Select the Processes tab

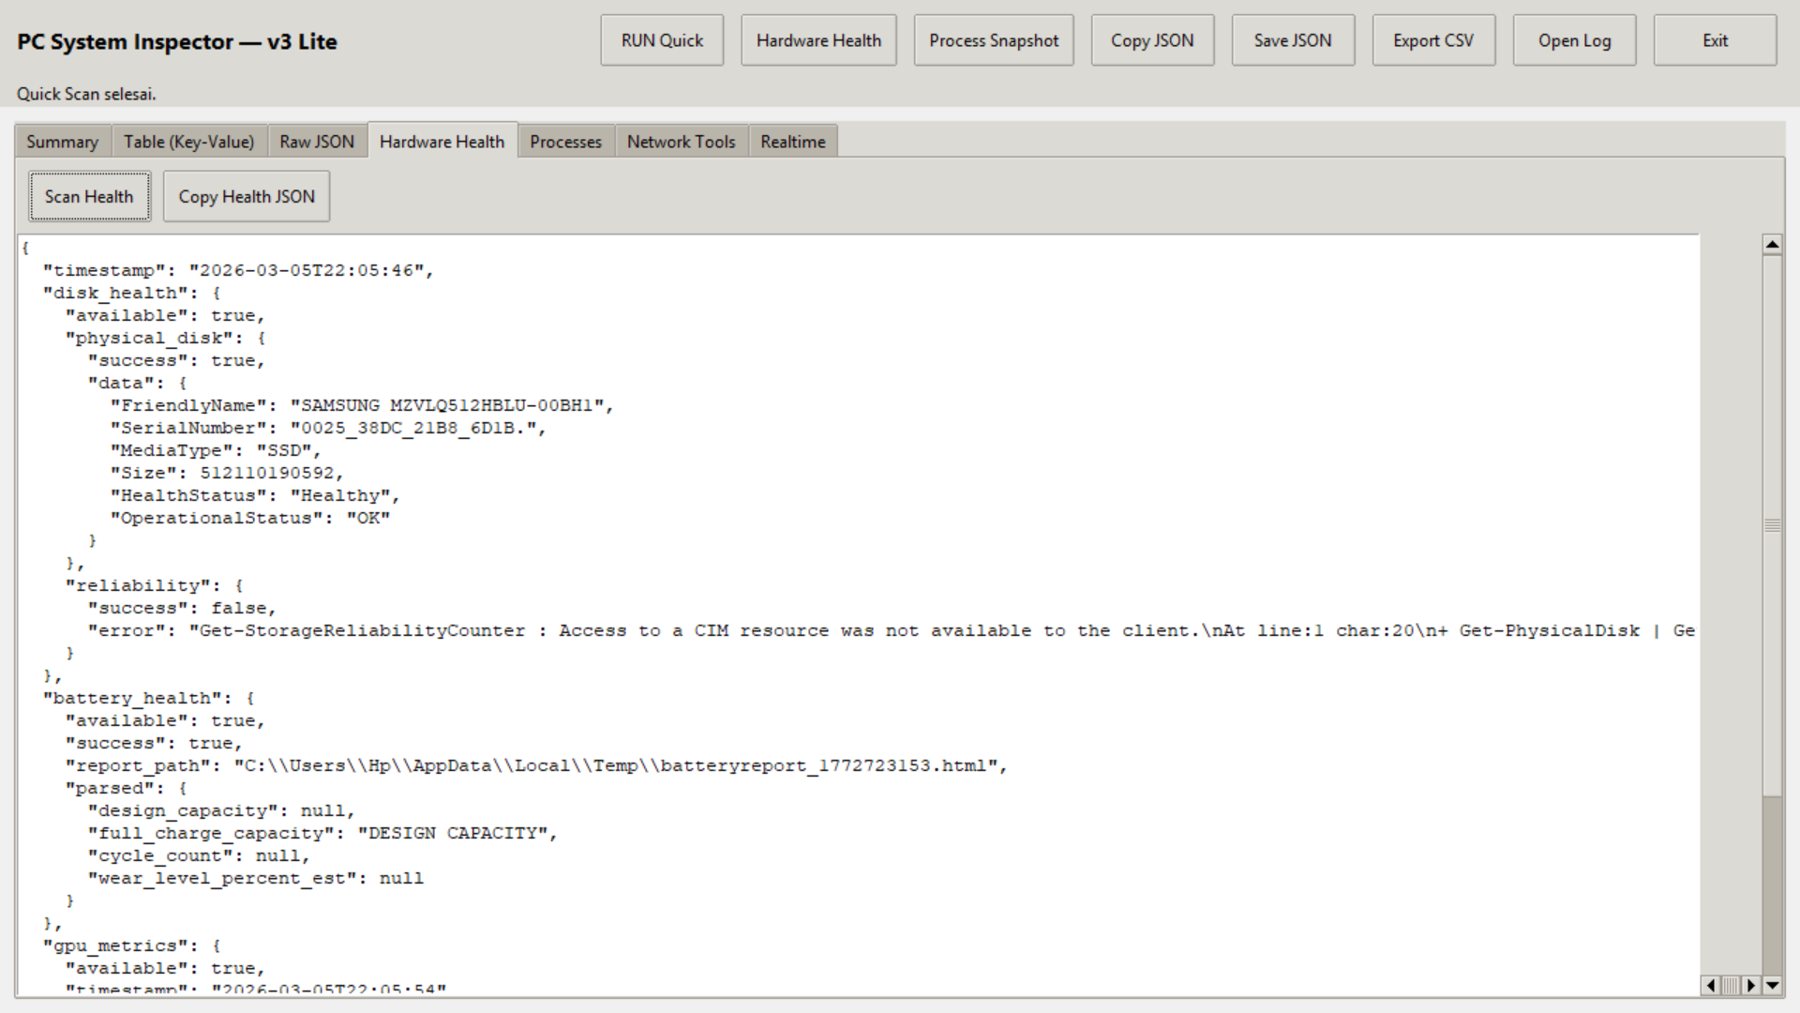(565, 142)
